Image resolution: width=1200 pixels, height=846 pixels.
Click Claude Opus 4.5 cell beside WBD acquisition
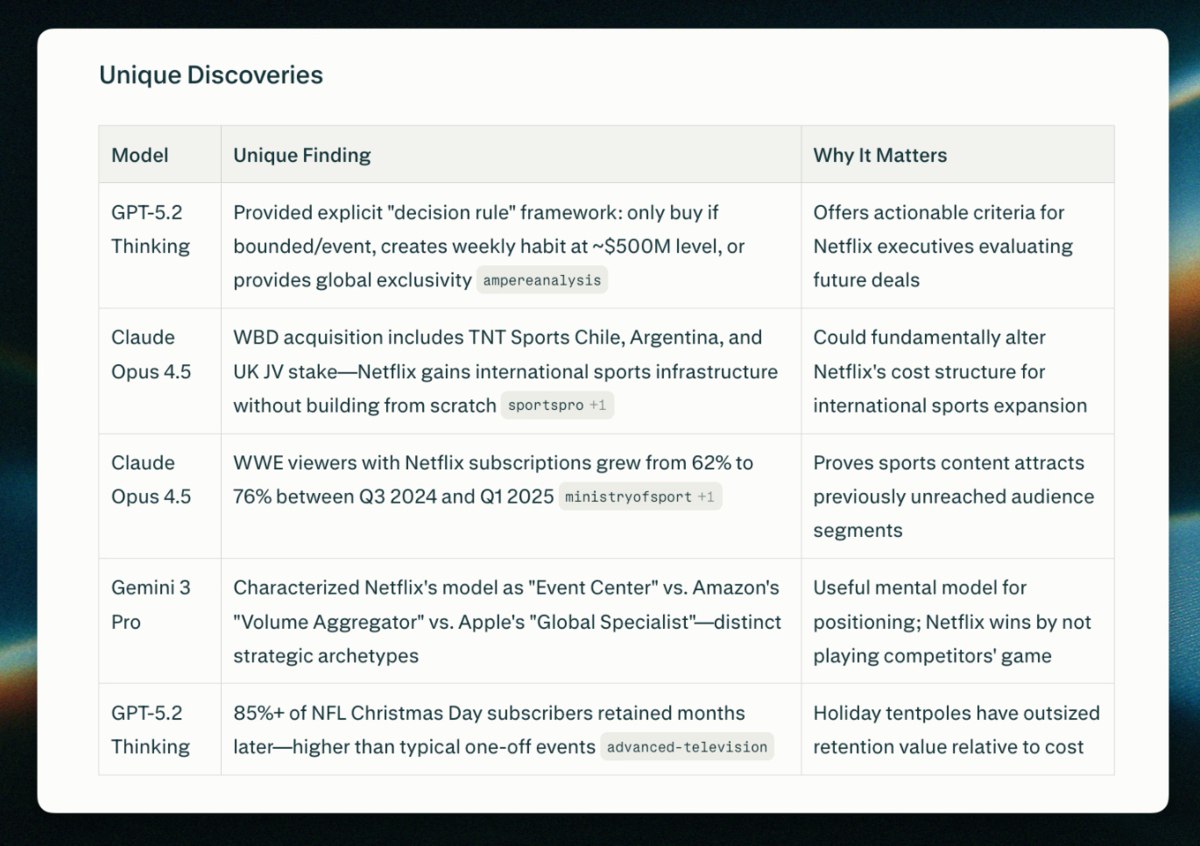tap(151, 354)
